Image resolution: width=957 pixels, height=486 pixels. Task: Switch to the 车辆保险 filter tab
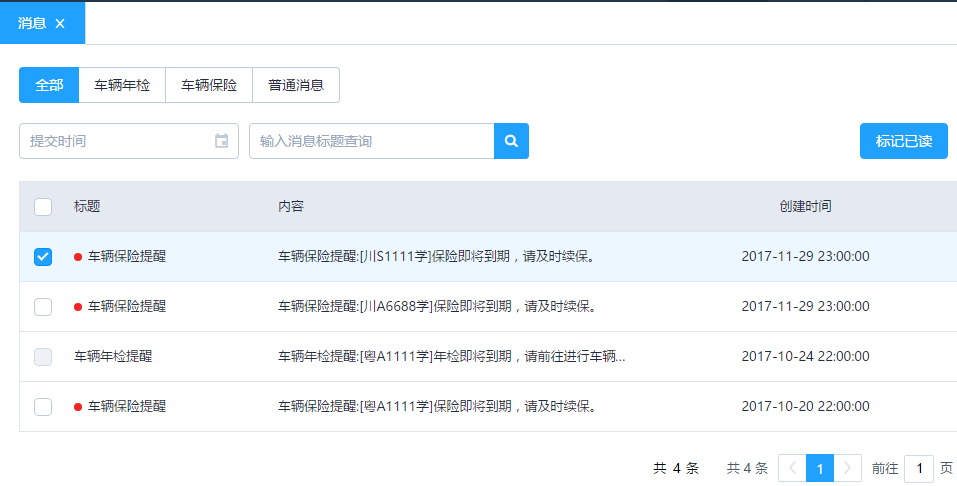coord(209,86)
